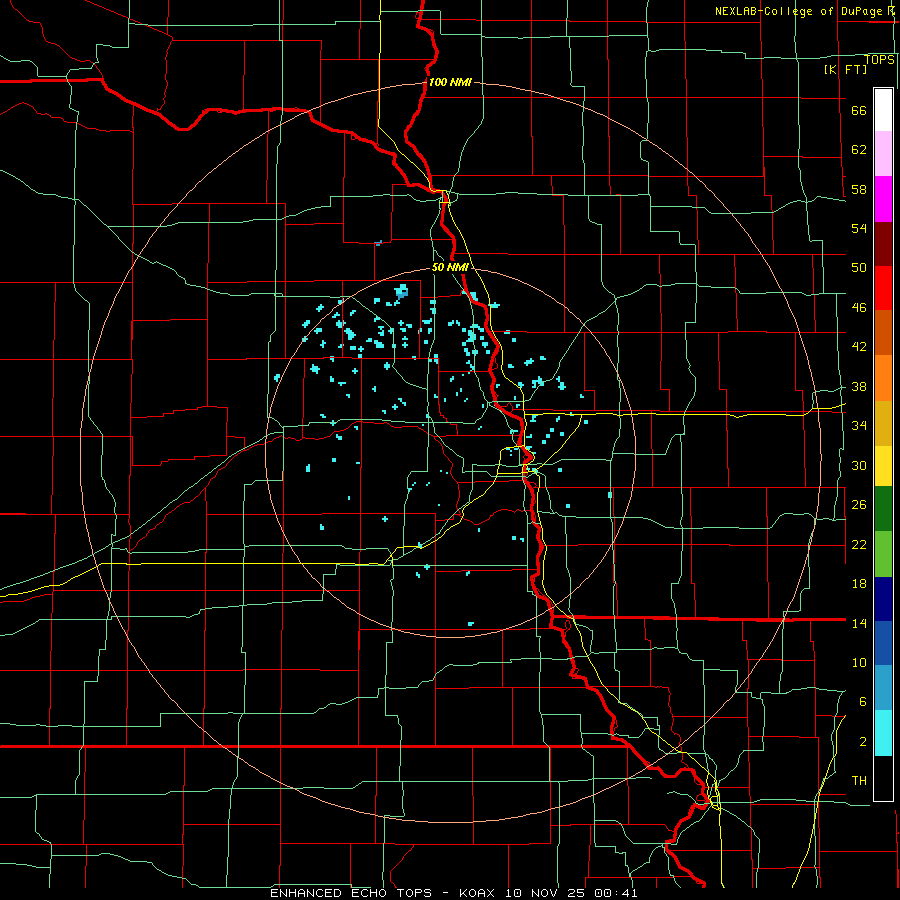Click the legend value "54"
This screenshot has height=900, width=900.
[x=859, y=228]
